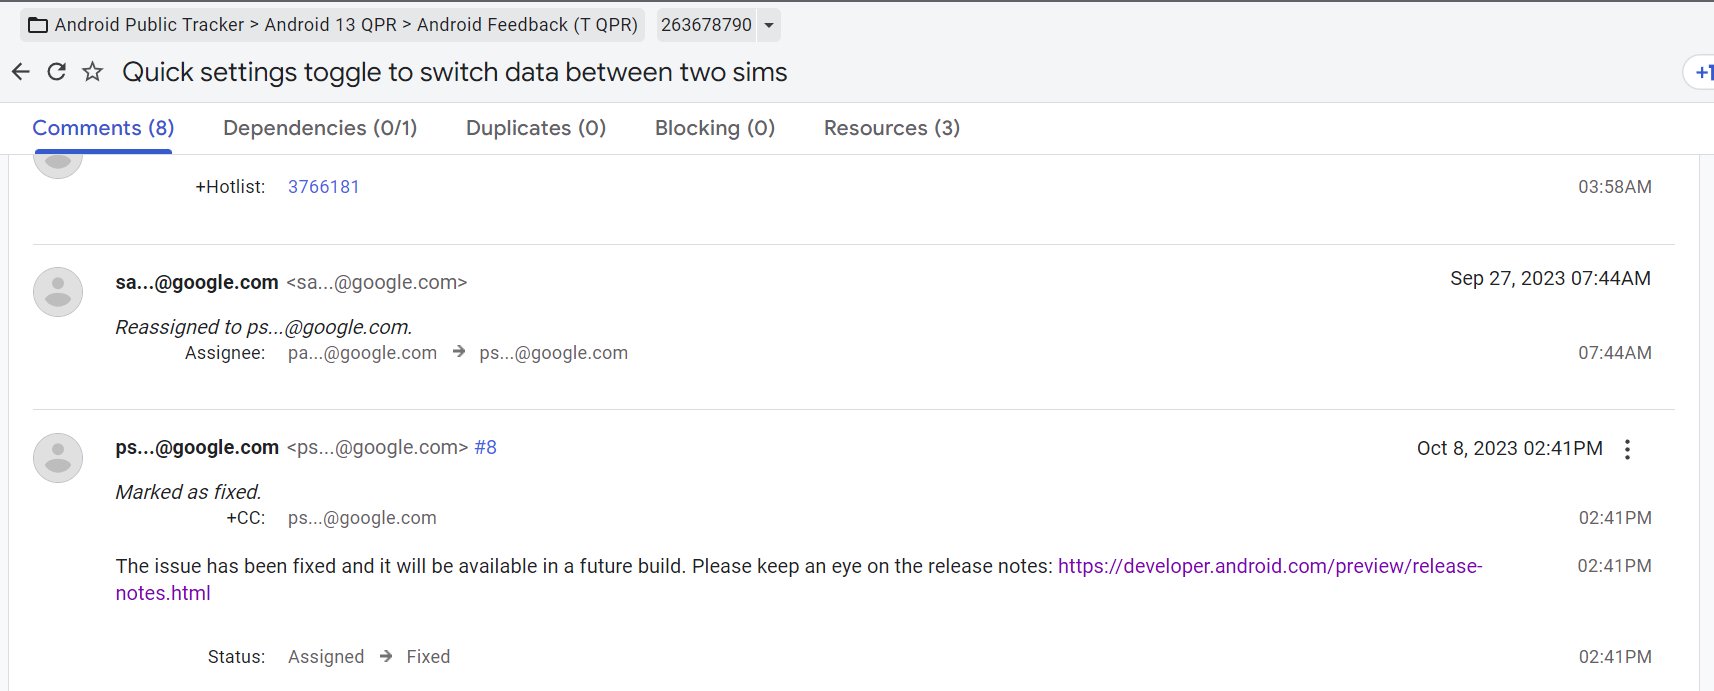Image resolution: width=1714 pixels, height=691 pixels.
Task: Click bold author name ps...@google.com
Action: (197, 448)
